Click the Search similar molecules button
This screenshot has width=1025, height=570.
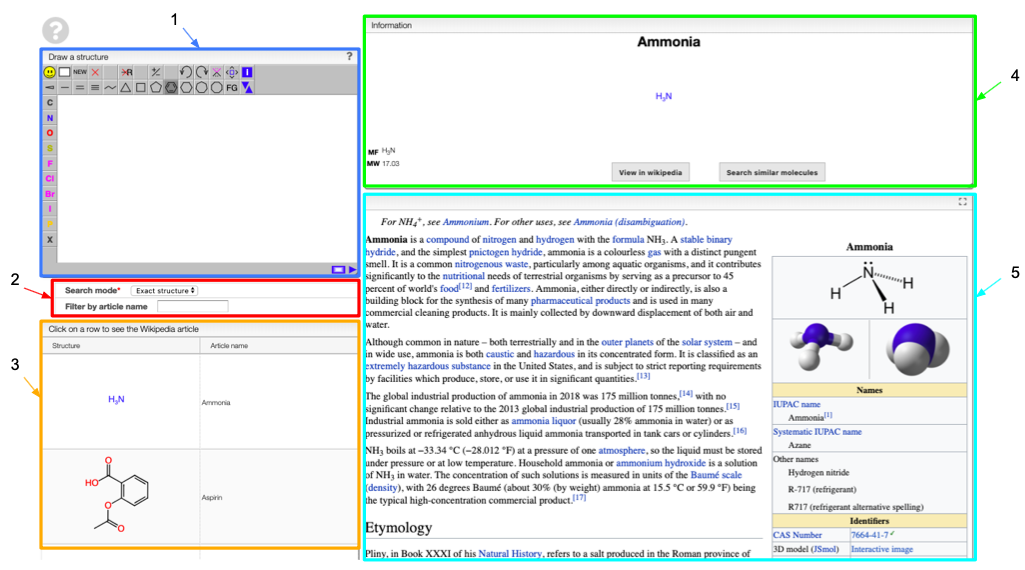[772, 173]
